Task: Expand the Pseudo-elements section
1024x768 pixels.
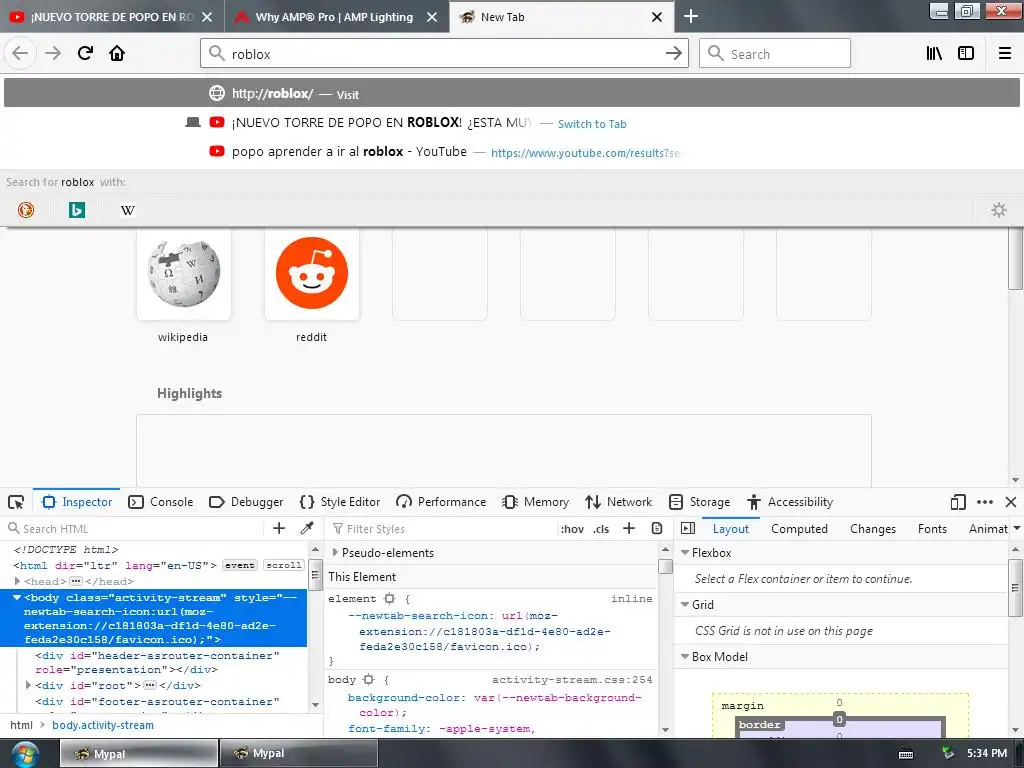Action: point(335,552)
